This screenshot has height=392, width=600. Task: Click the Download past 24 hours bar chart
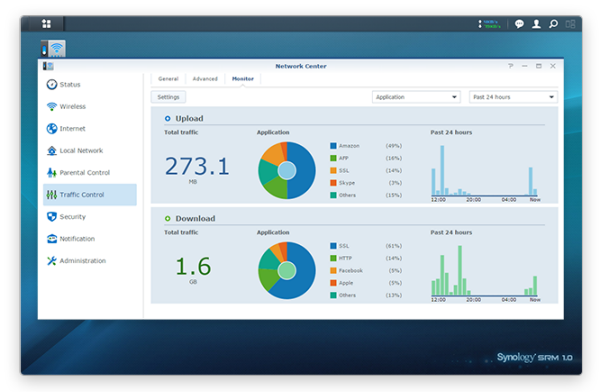click(485, 273)
